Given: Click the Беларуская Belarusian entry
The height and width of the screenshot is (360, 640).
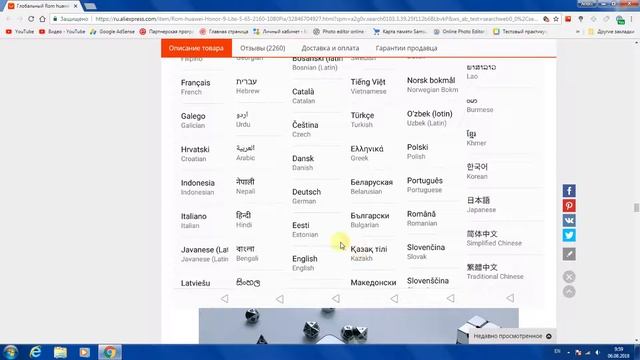Looking at the screenshot, I should (x=371, y=186).
